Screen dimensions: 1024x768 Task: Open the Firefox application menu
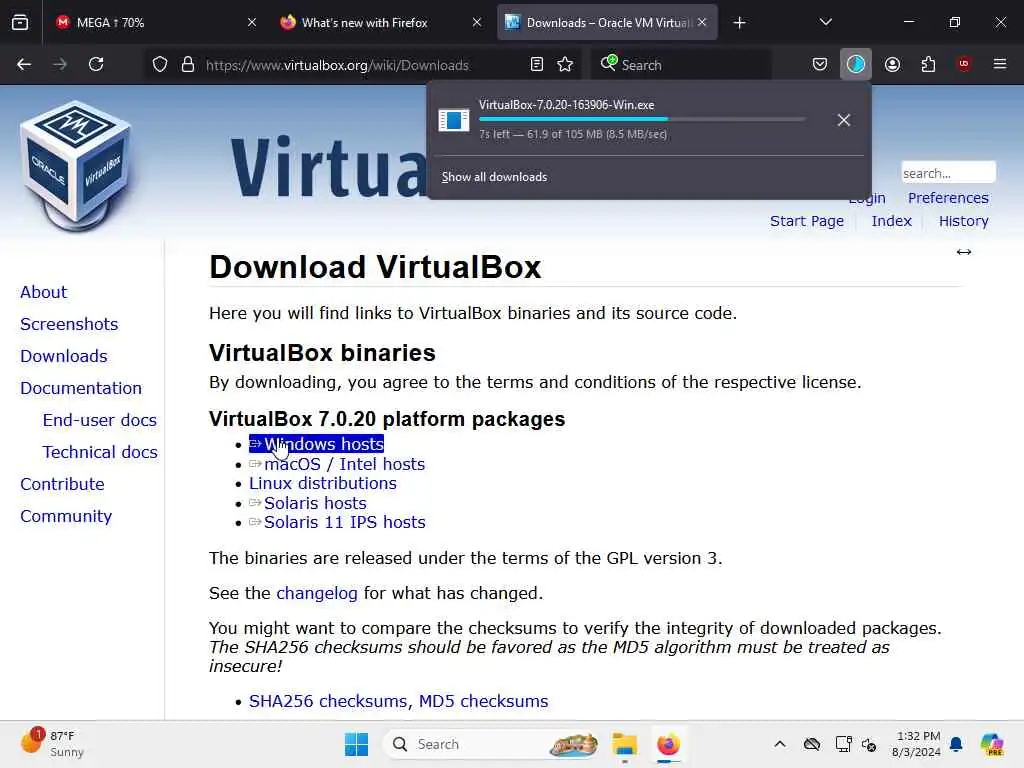1000,64
